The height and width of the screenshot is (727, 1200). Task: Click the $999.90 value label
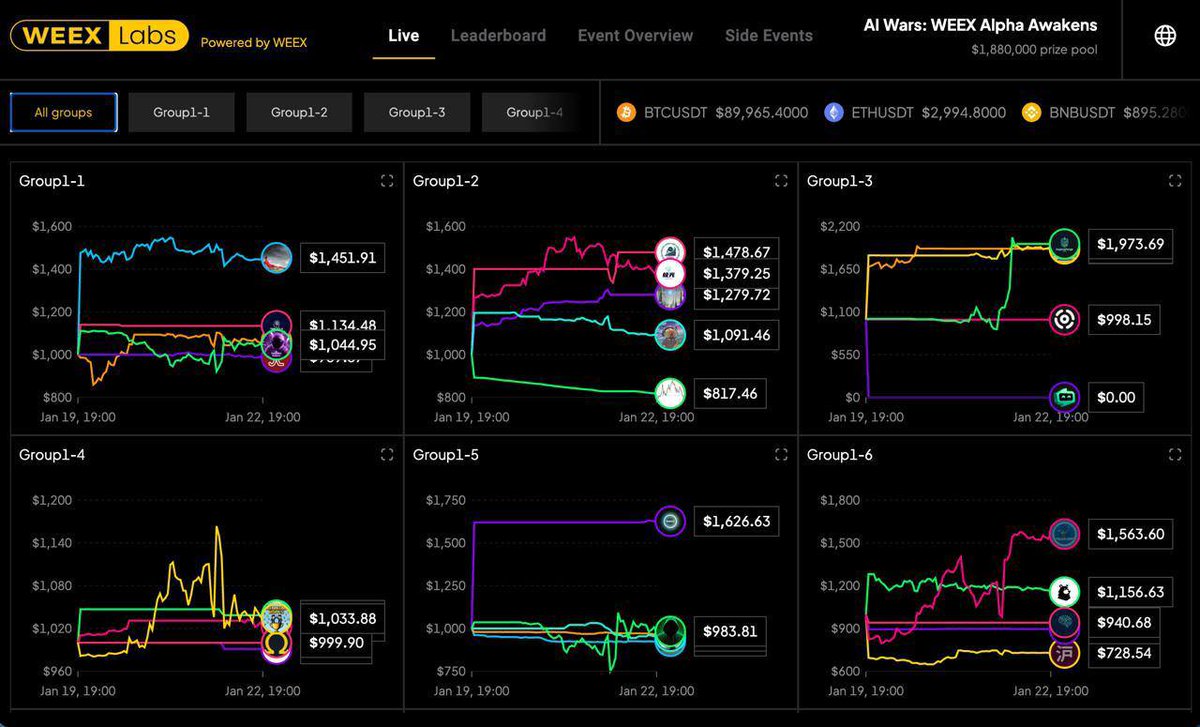click(336, 643)
